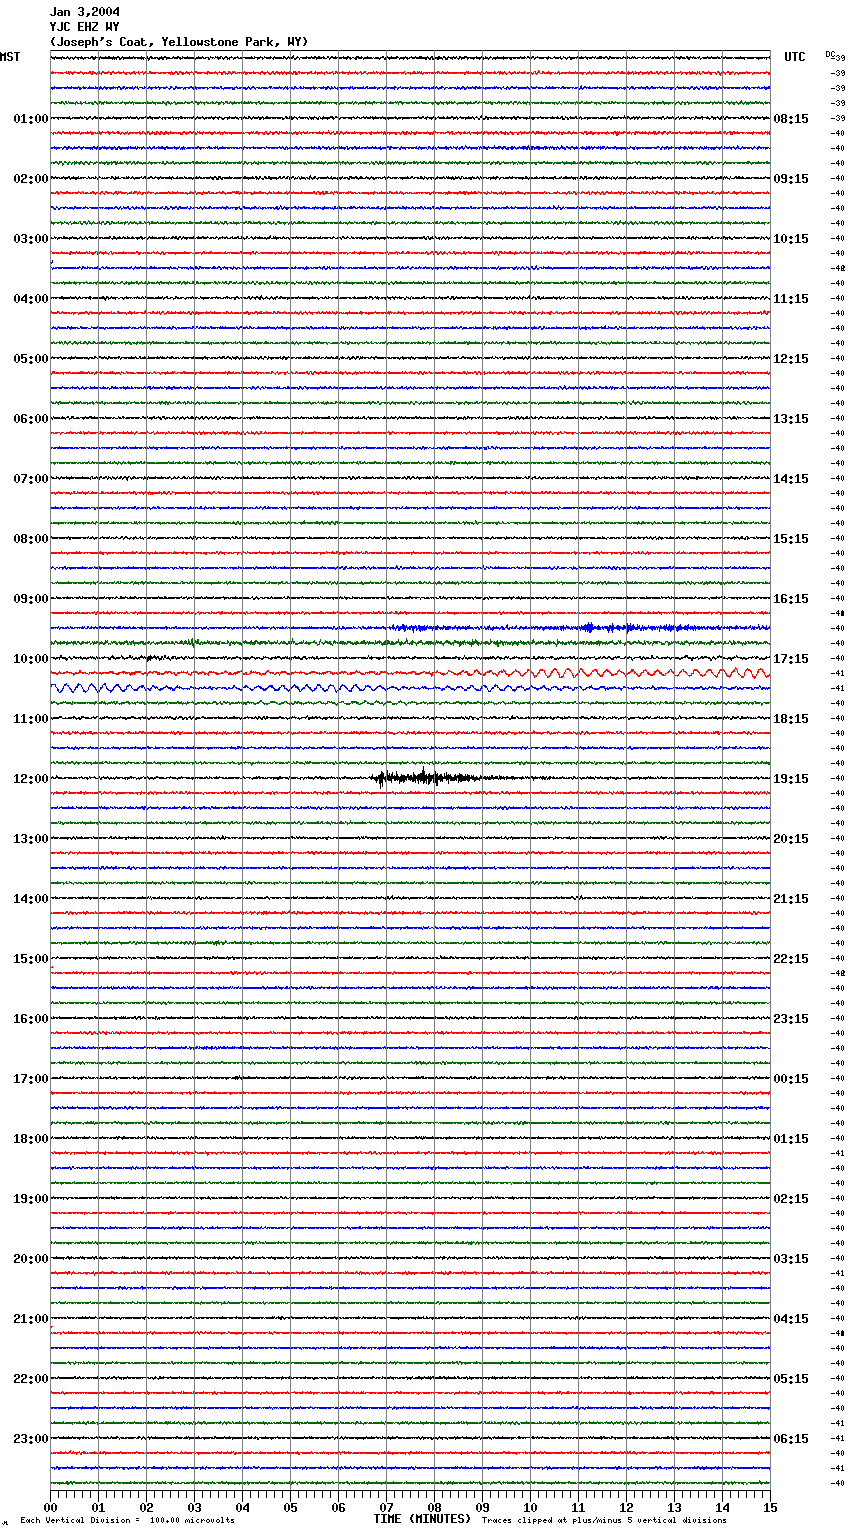The height and width of the screenshot is (1534, 850).
Task: Click the 10:15 UTC time label
Action: tap(791, 239)
